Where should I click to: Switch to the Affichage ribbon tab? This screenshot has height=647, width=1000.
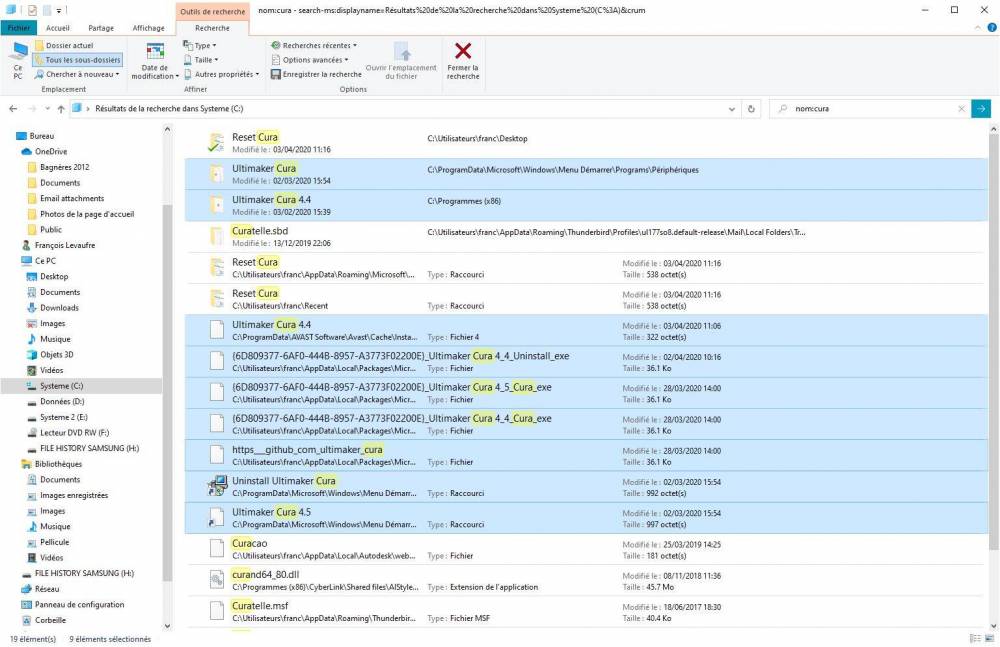[149, 28]
